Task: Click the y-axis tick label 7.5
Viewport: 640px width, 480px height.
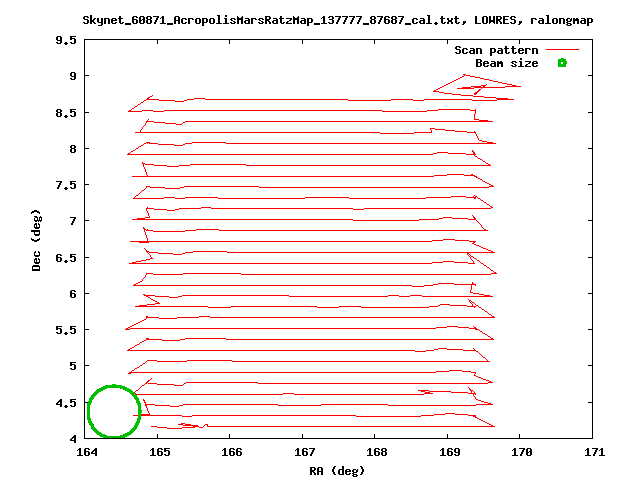Action: (66, 185)
